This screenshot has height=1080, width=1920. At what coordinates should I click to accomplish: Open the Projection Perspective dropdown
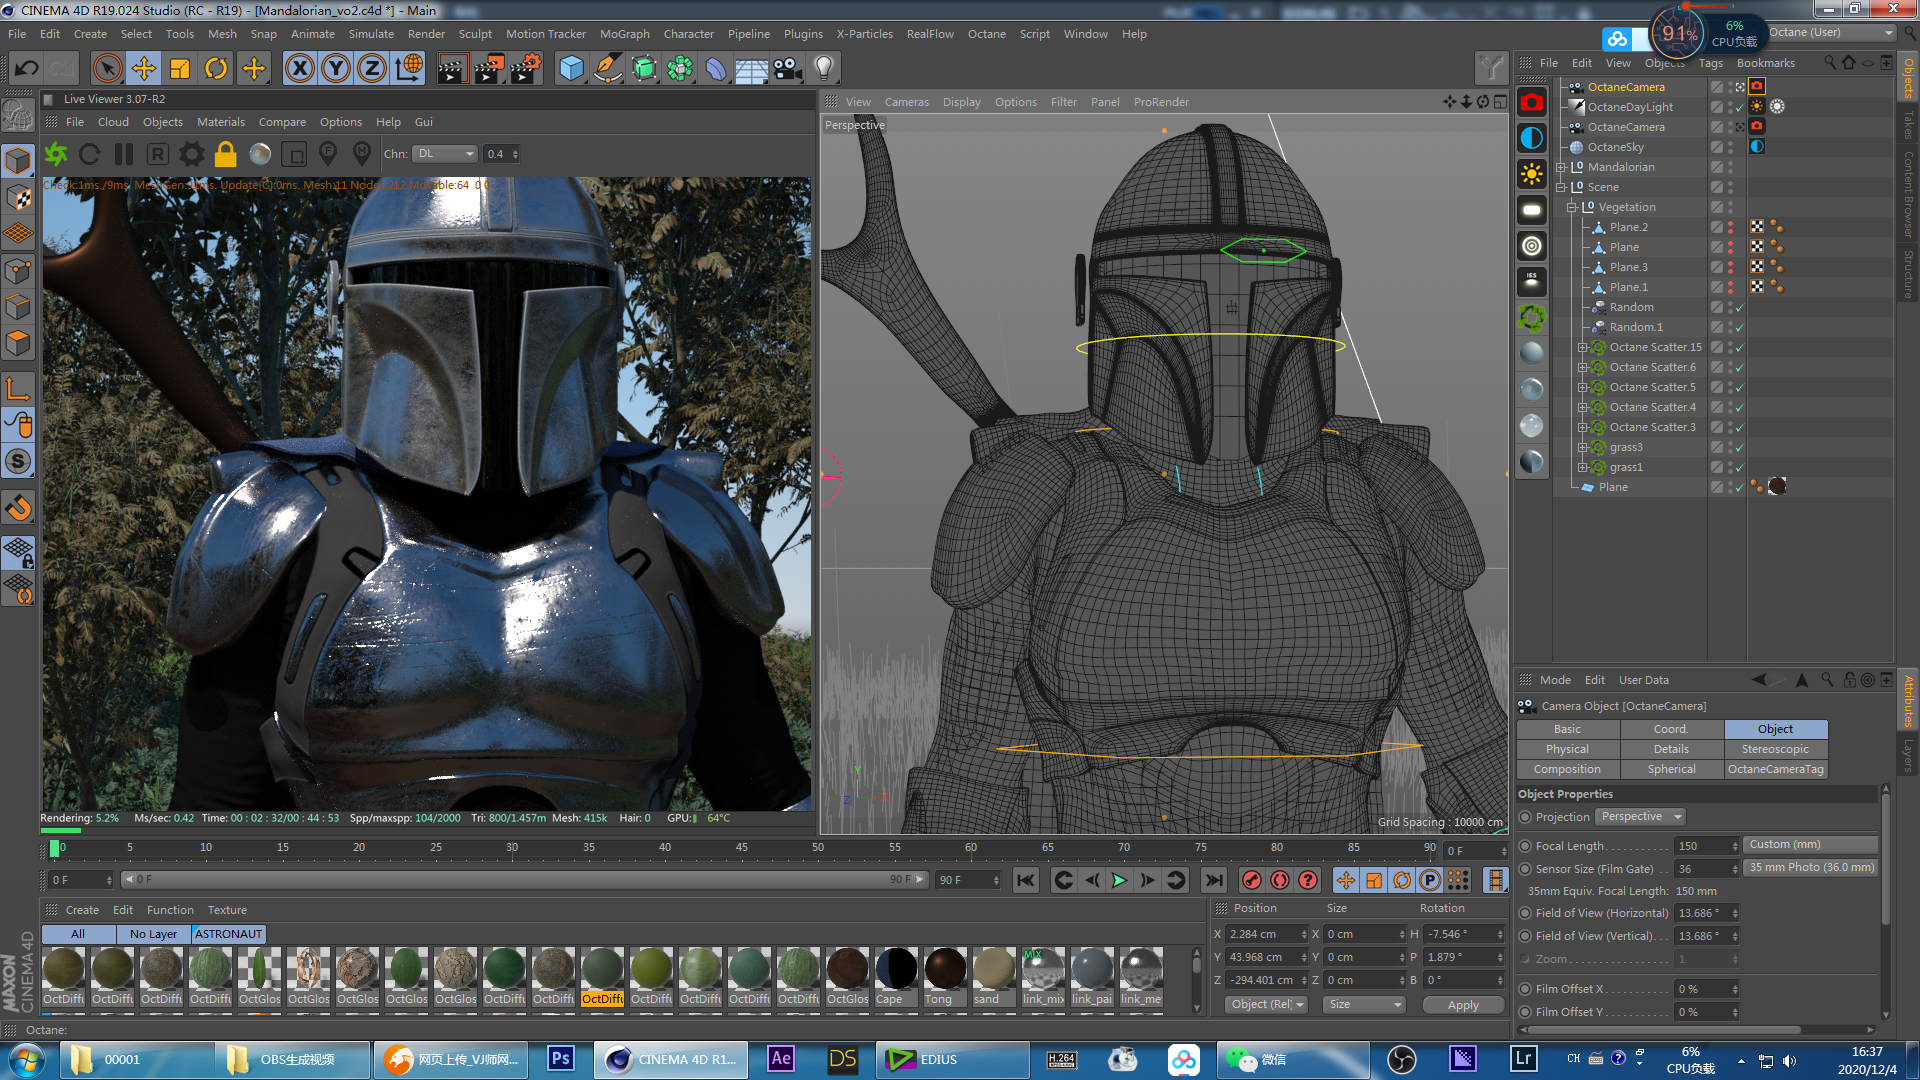point(1640,817)
